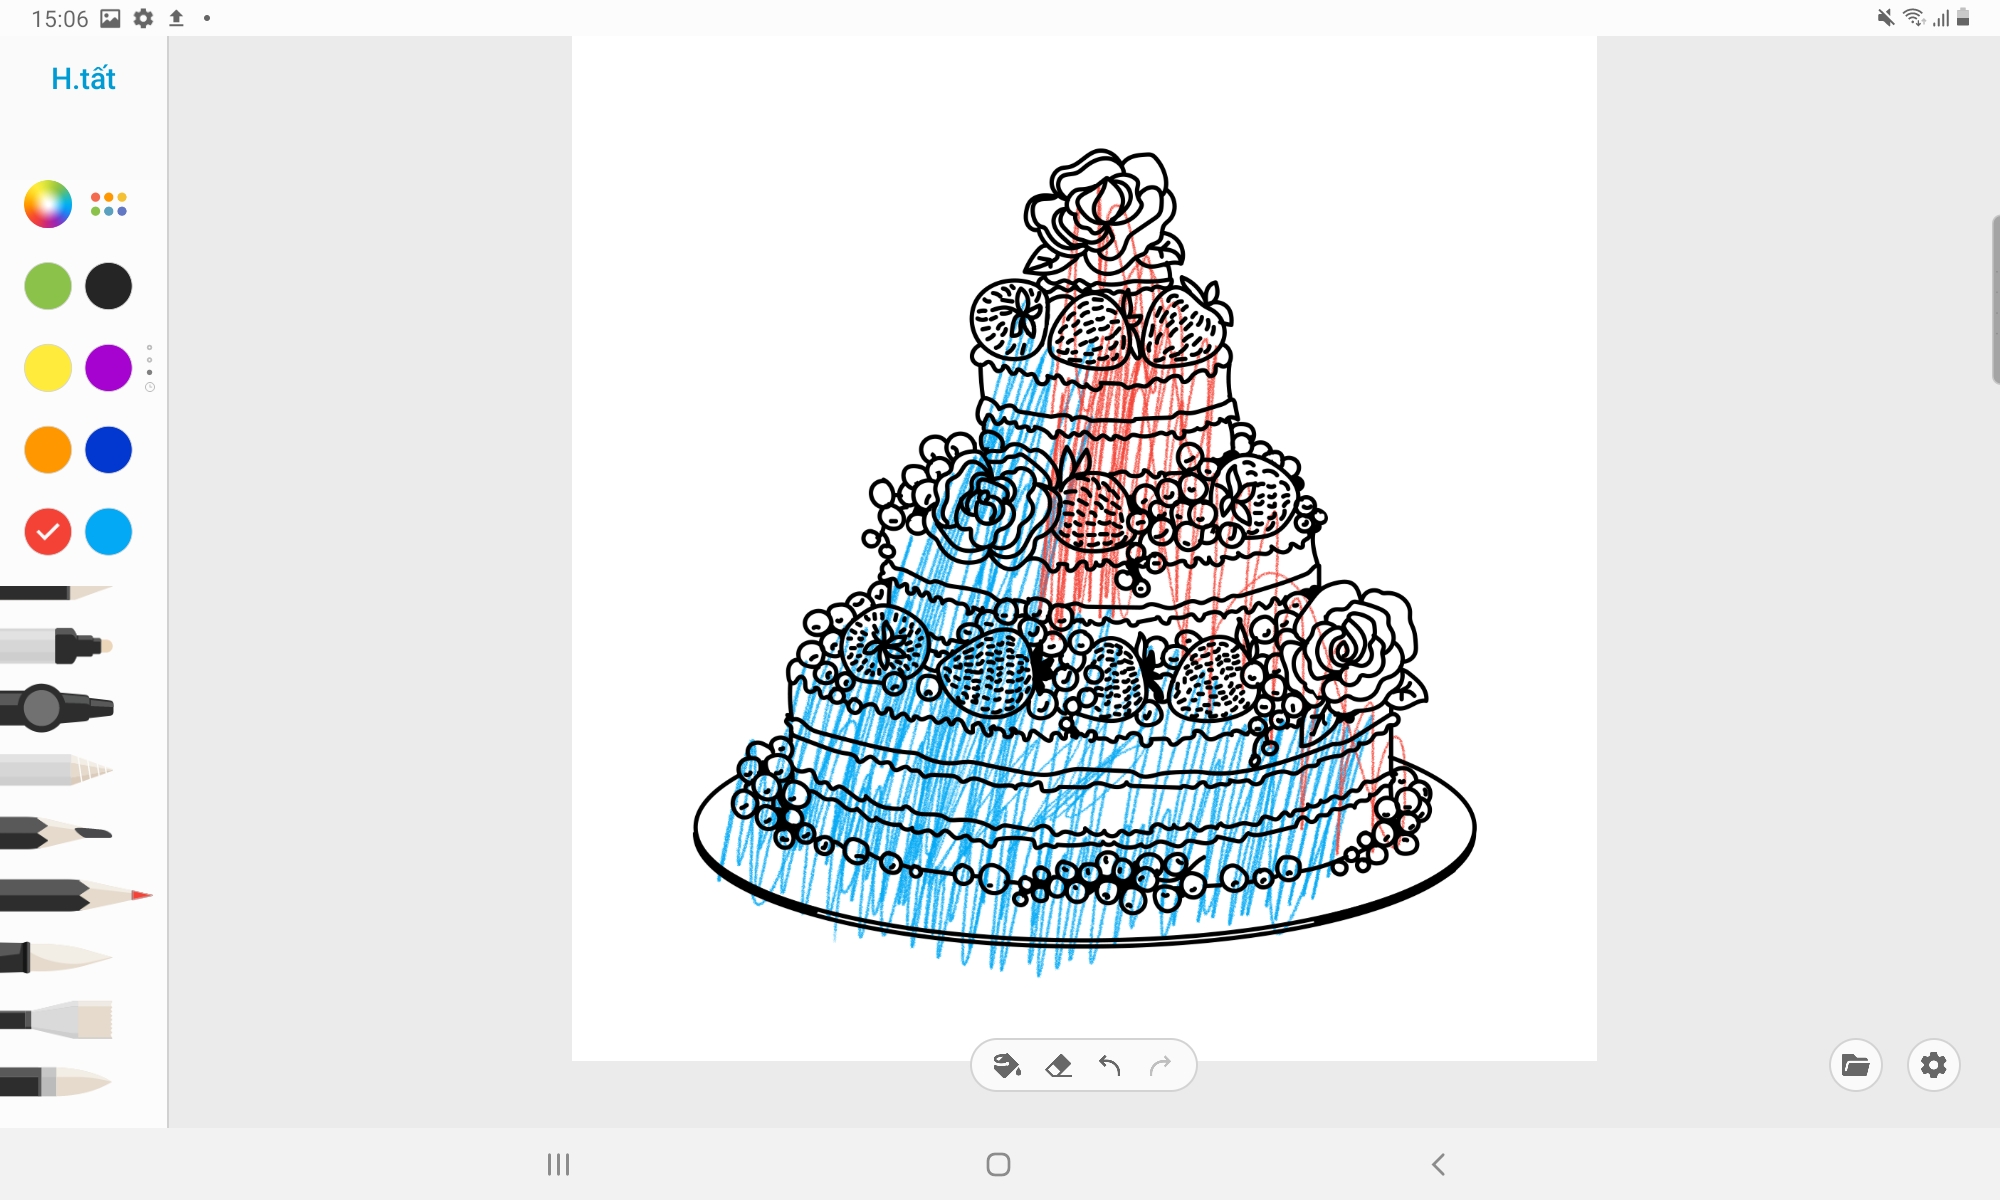2000x1200 pixels.
Task: Open the color wheel picker
Action: click(48, 205)
